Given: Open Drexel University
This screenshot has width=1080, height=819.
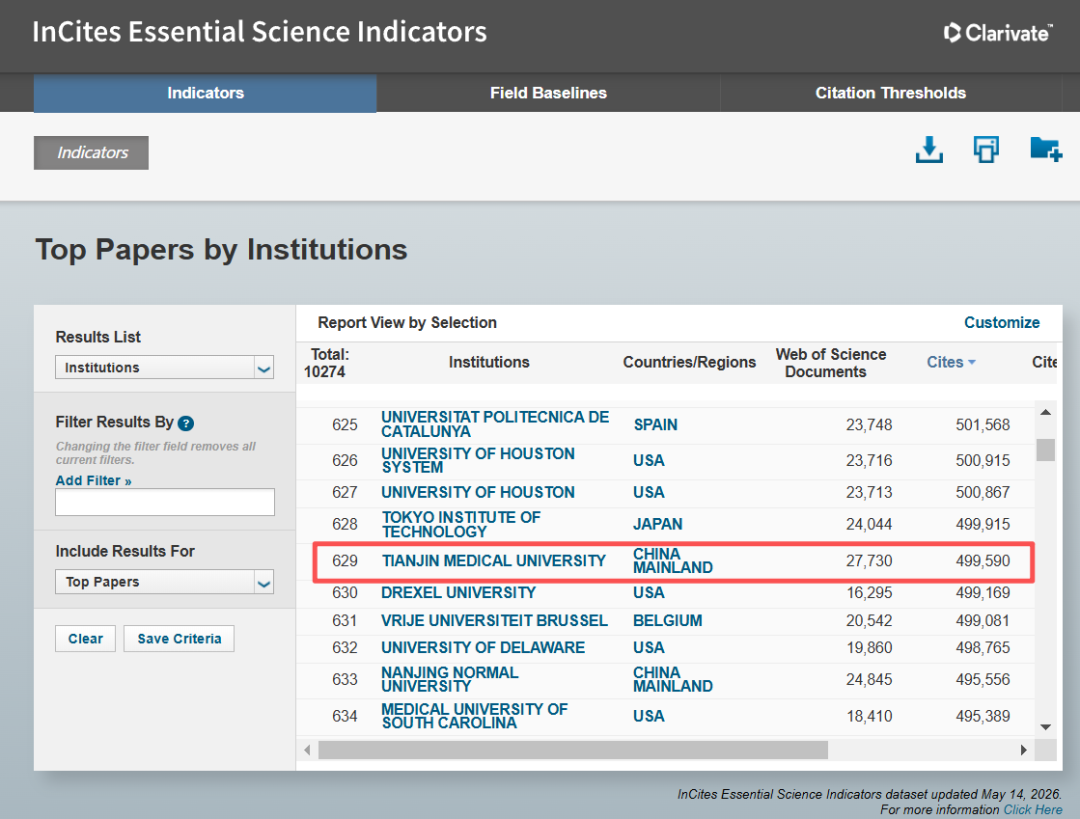Looking at the screenshot, I should coord(458,592).
